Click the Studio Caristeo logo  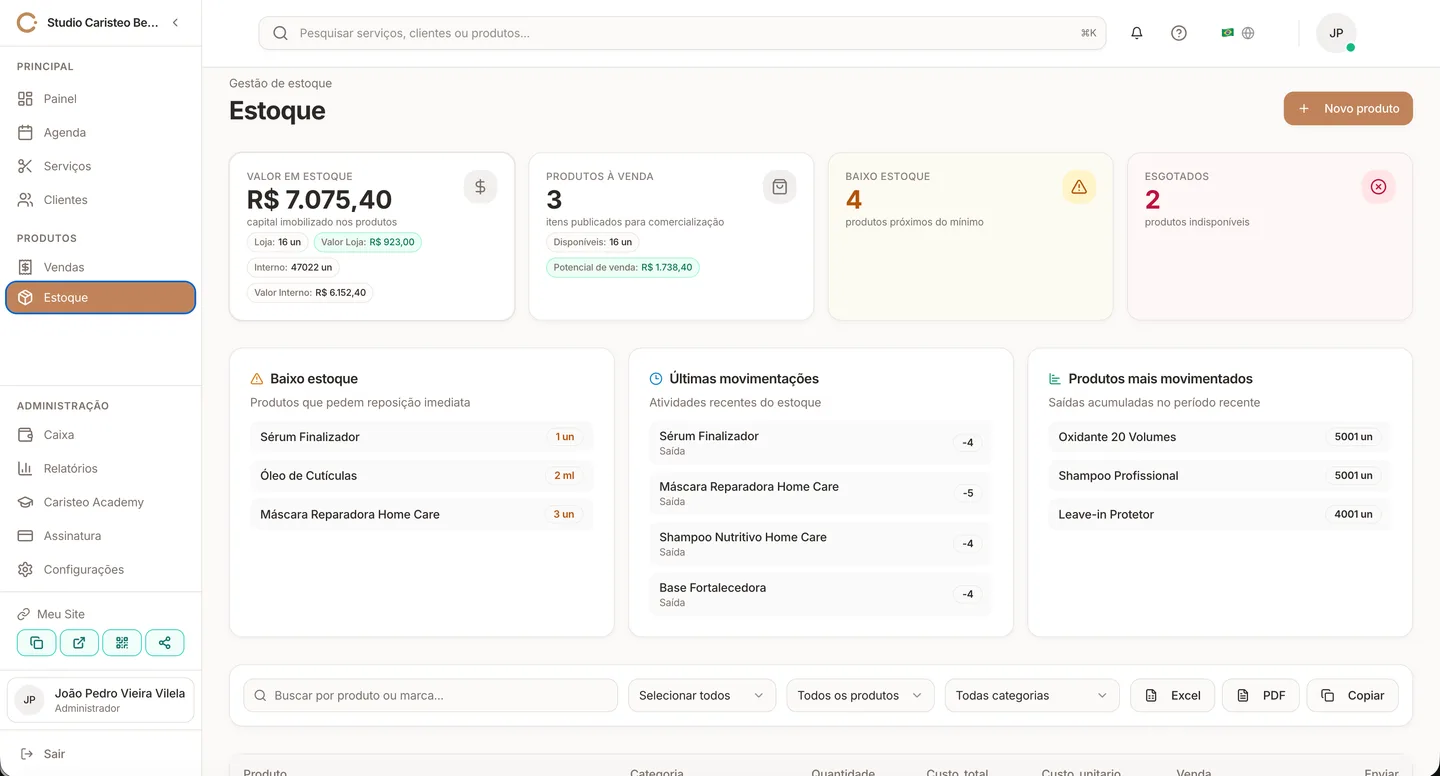[27, 22]
